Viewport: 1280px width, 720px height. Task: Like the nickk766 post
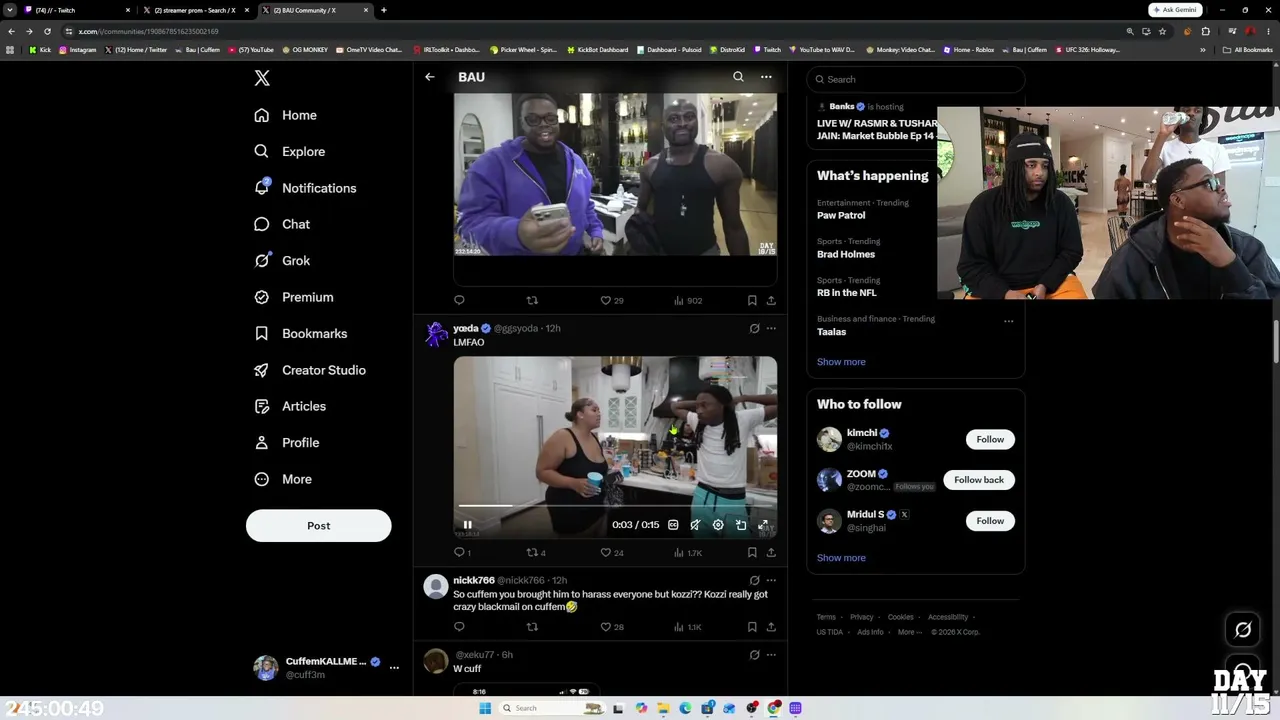[x=611, y=627]
